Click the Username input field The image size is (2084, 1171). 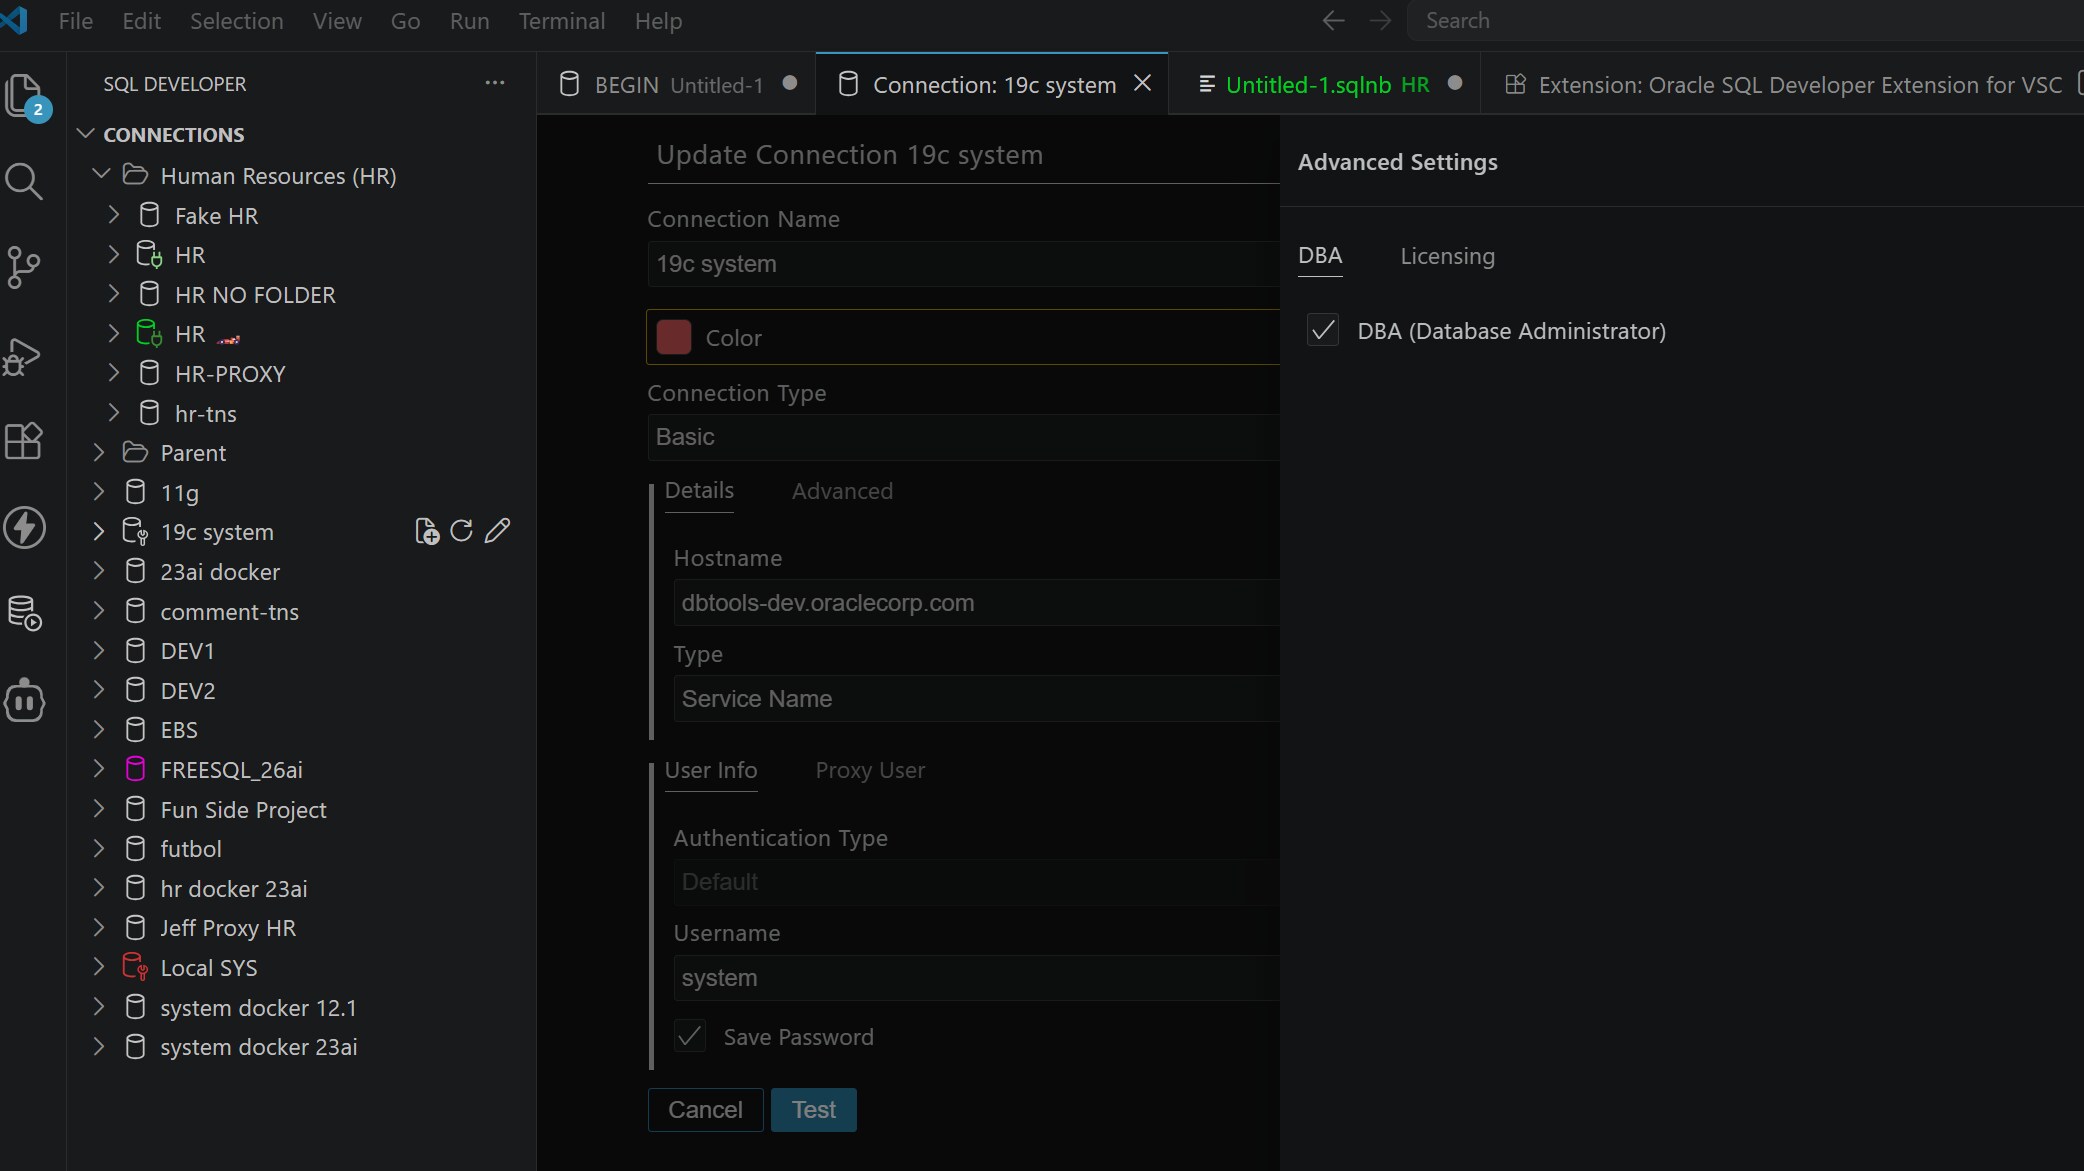(x=976, y=978)
